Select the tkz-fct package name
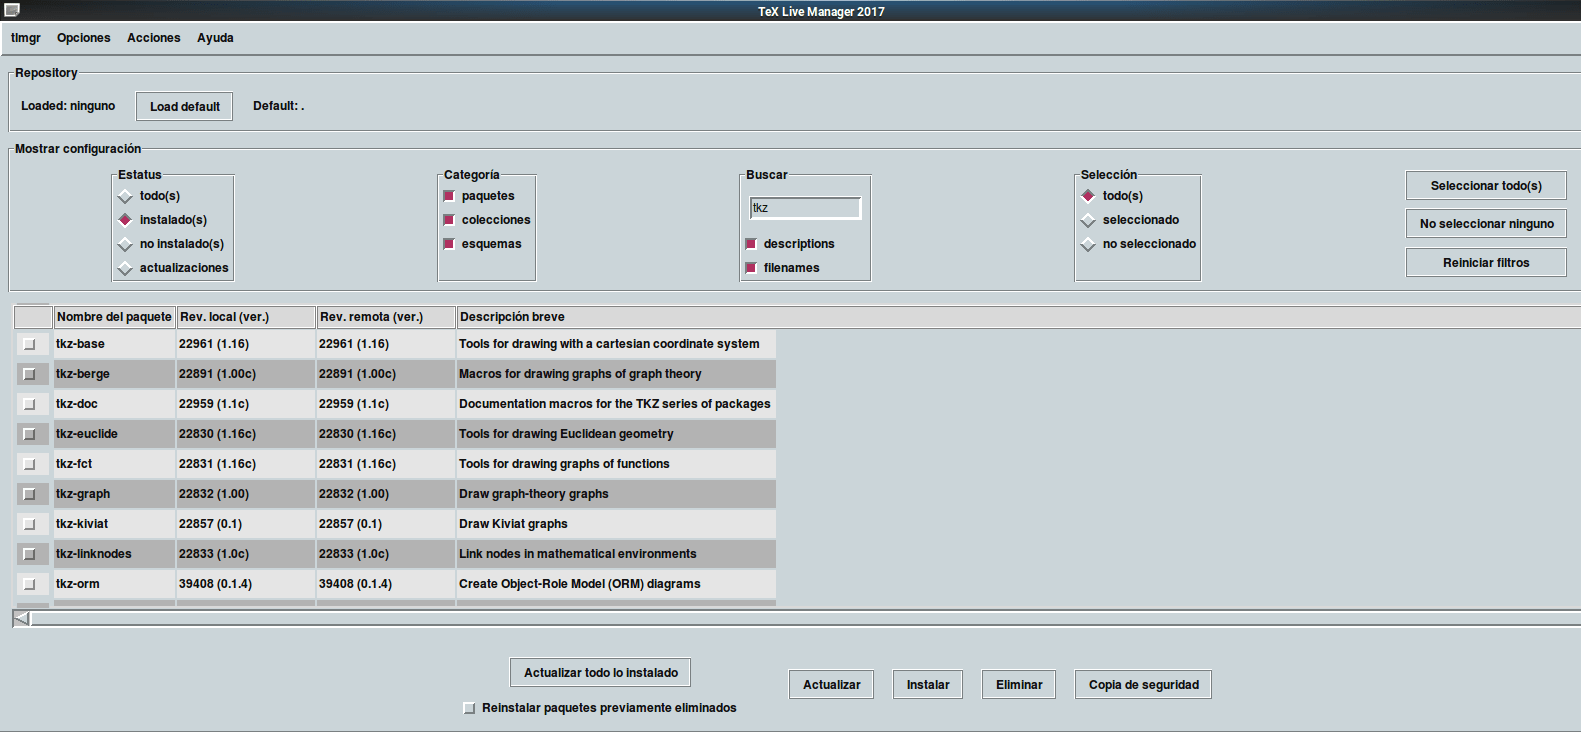 74,464
